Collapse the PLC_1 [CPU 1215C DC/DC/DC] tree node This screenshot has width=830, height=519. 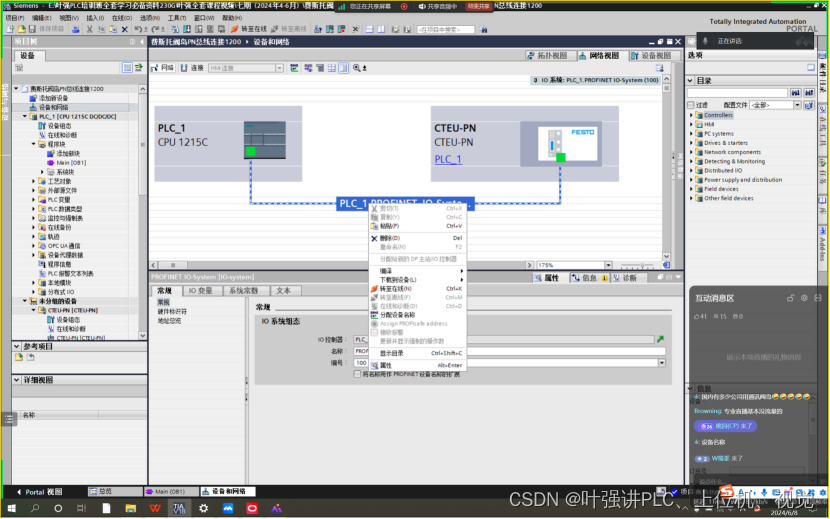[x=25, y=117]
